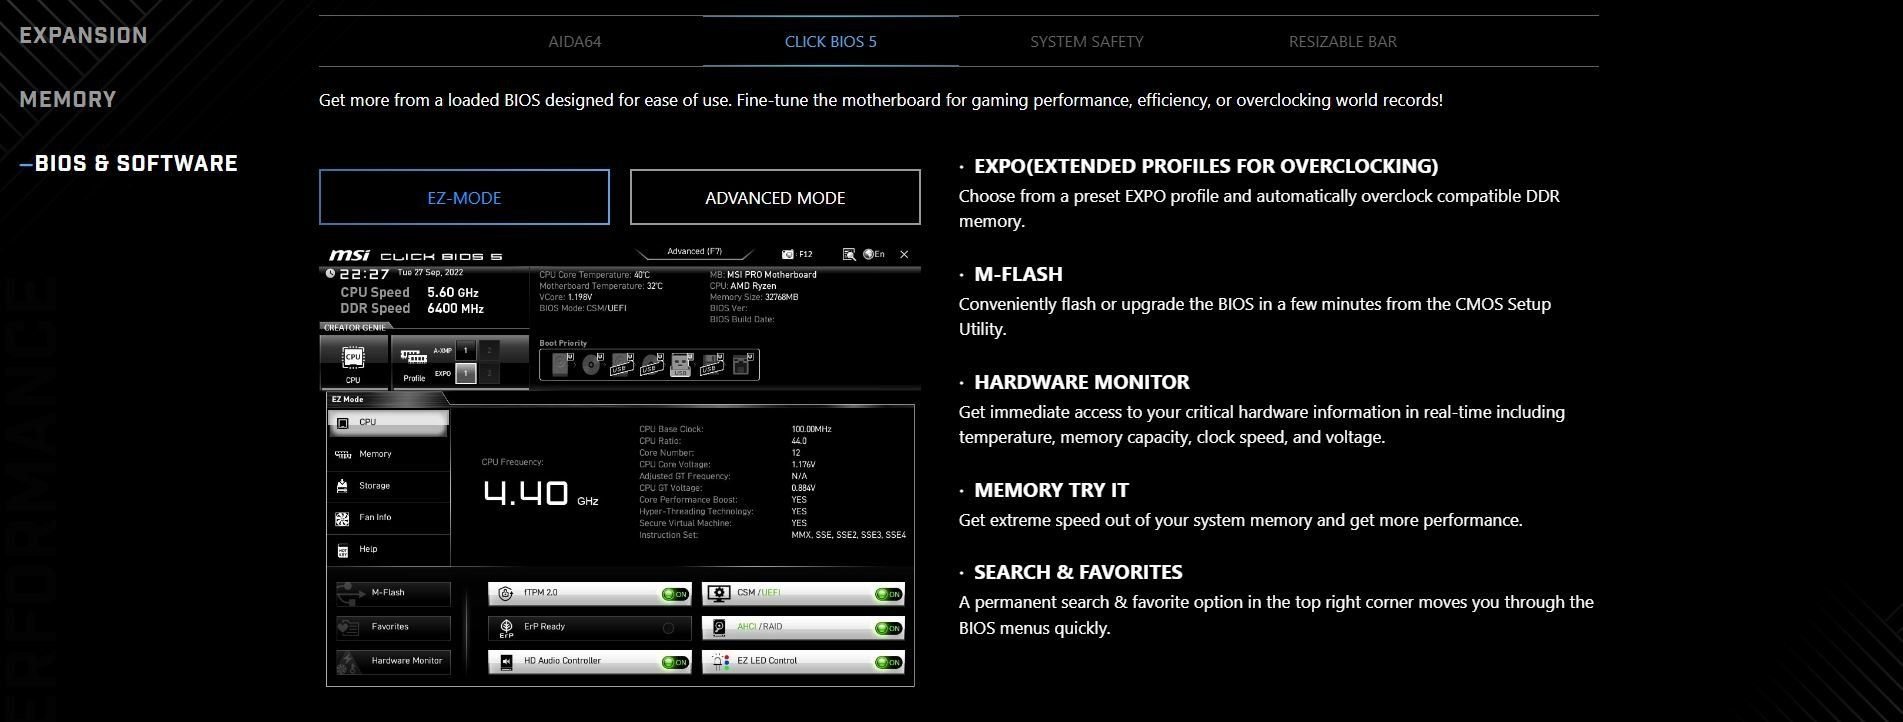Select the network boot priority icon
1903x722 pixels.
741,365
